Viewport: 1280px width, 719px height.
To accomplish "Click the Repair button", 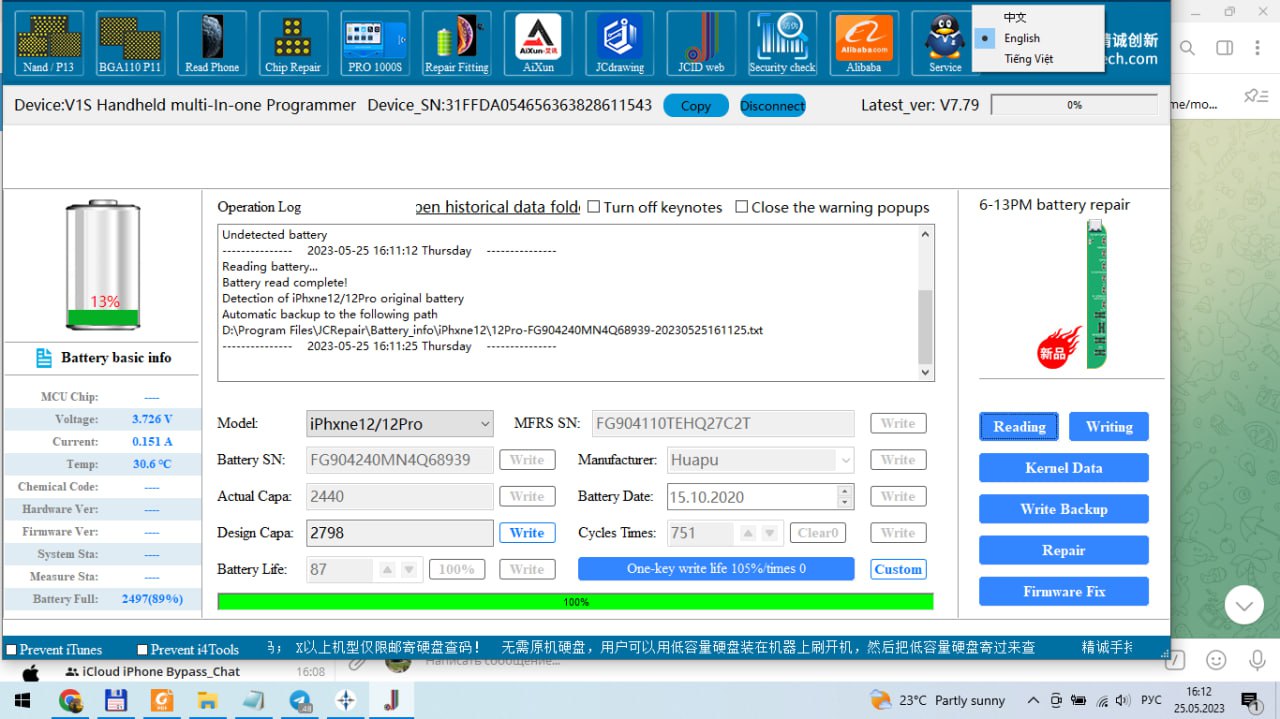I will pos(1063,550).
